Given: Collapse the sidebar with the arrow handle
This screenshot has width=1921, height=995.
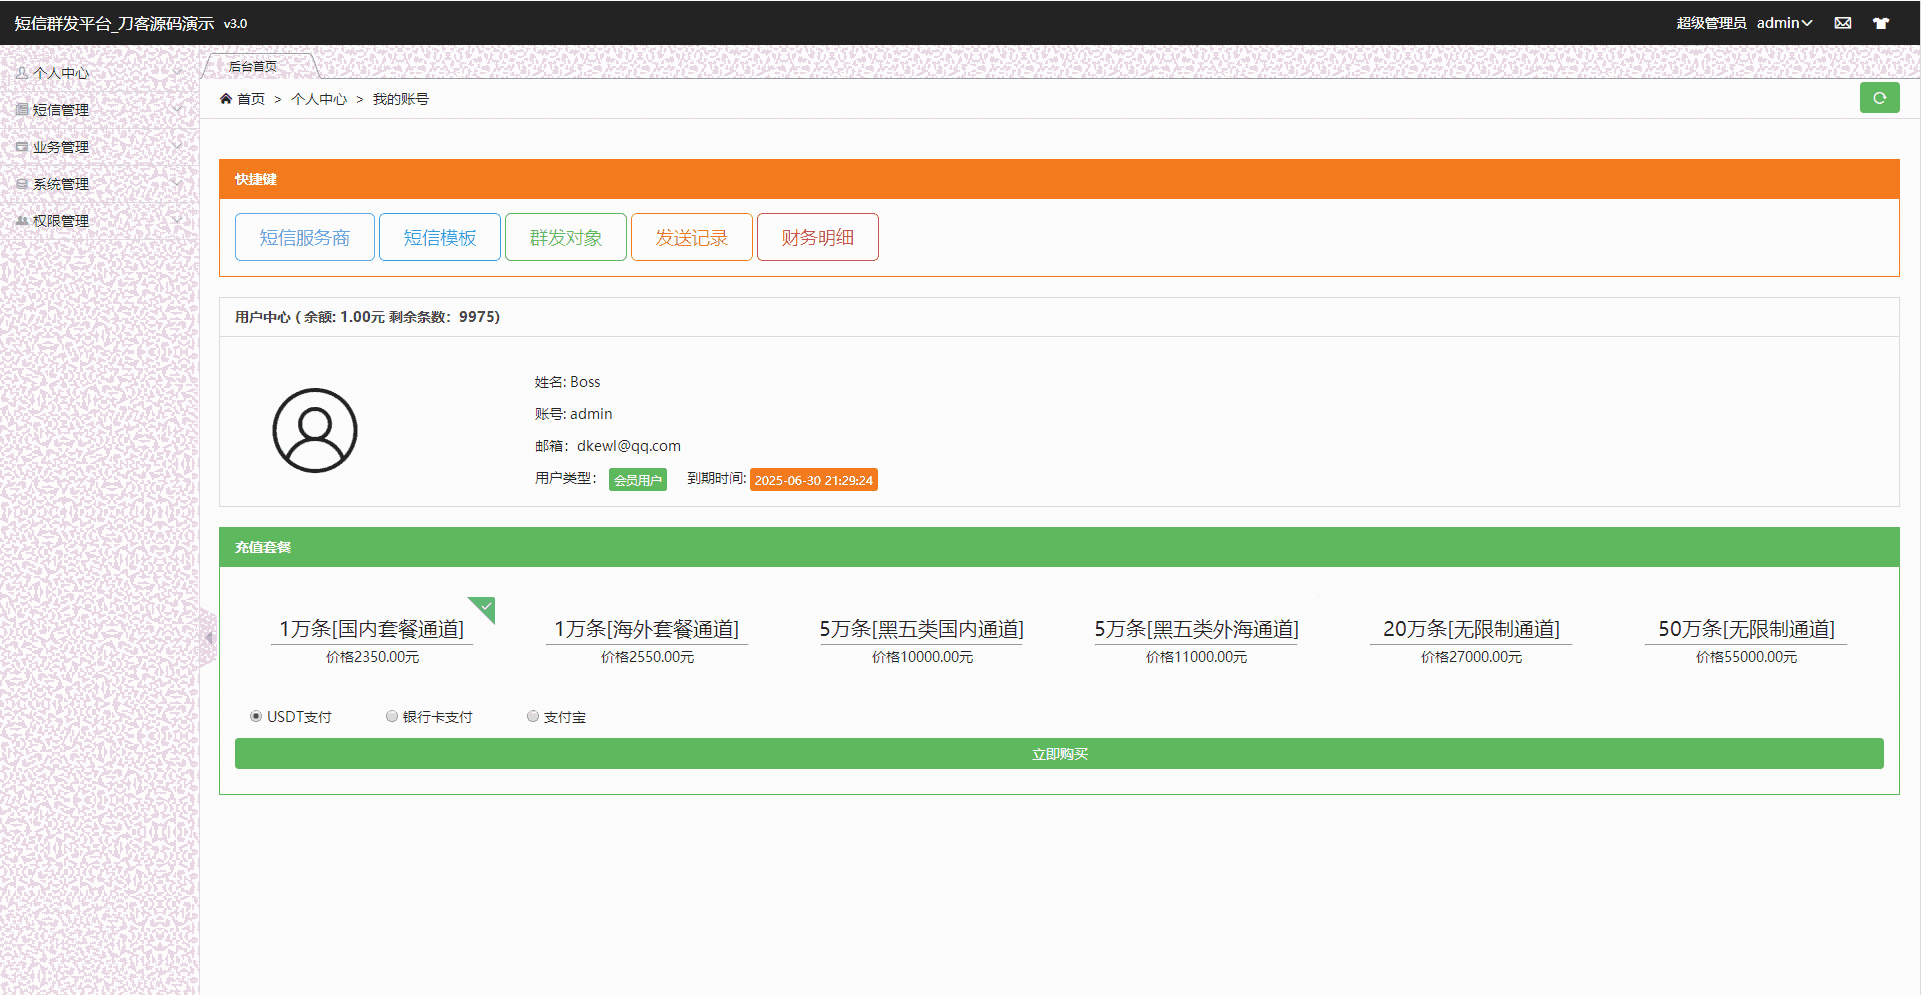Looking at the screenshot, I should coord(209,637).
